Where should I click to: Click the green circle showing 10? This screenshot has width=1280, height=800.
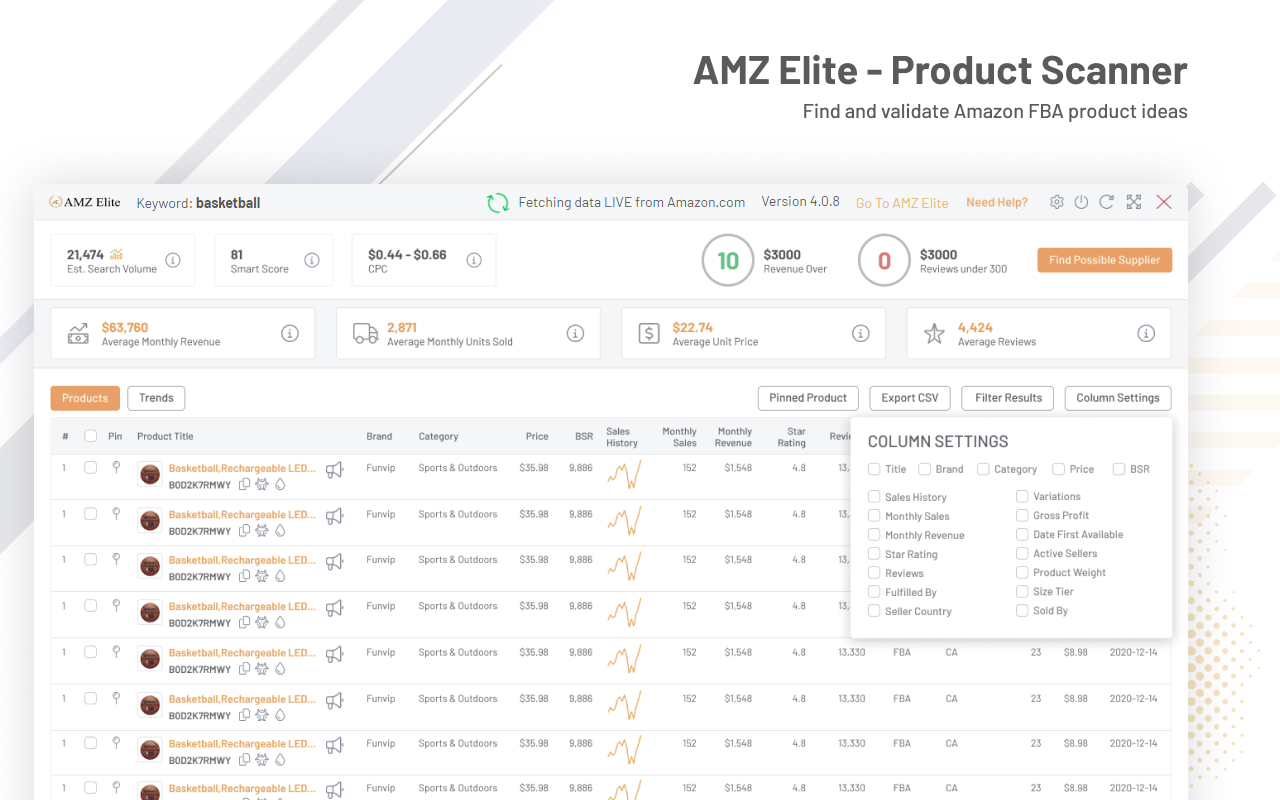pos(728,261)
